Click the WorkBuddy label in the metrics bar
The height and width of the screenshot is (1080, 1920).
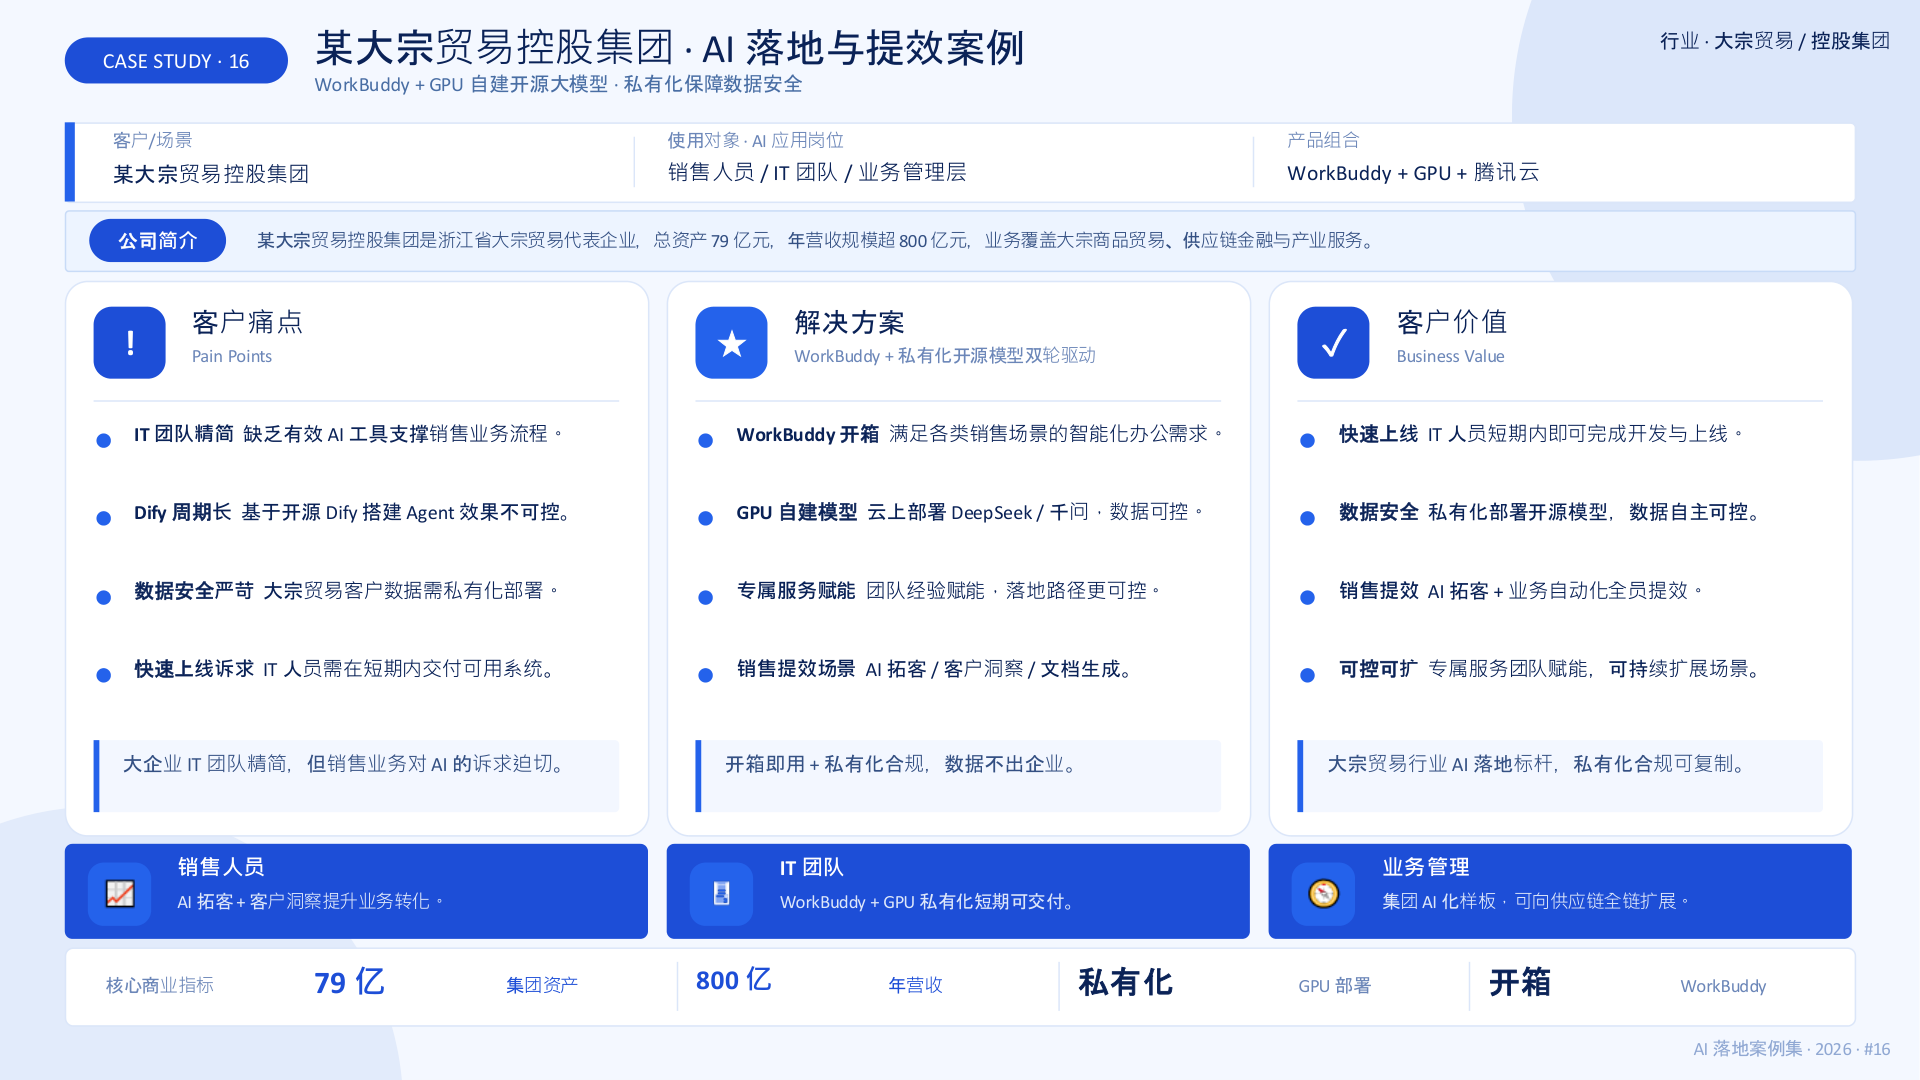coord(1723,986)
